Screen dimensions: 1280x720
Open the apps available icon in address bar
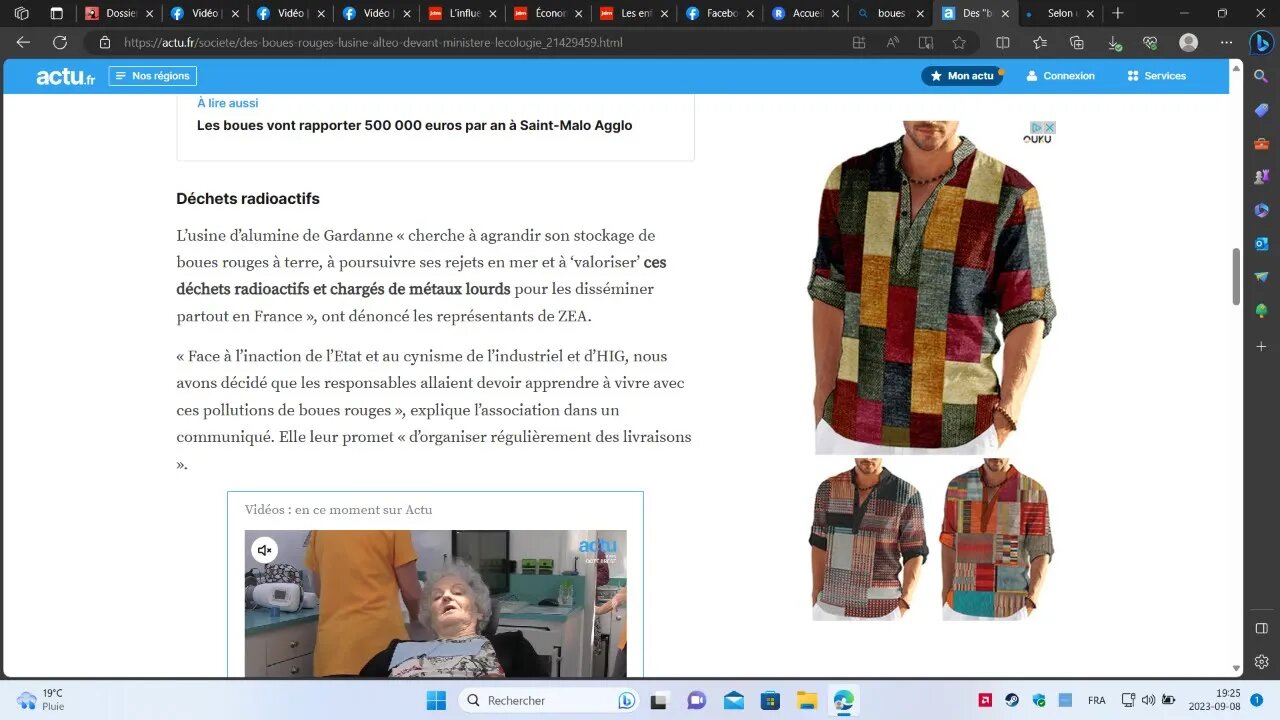tap(859, 43)
